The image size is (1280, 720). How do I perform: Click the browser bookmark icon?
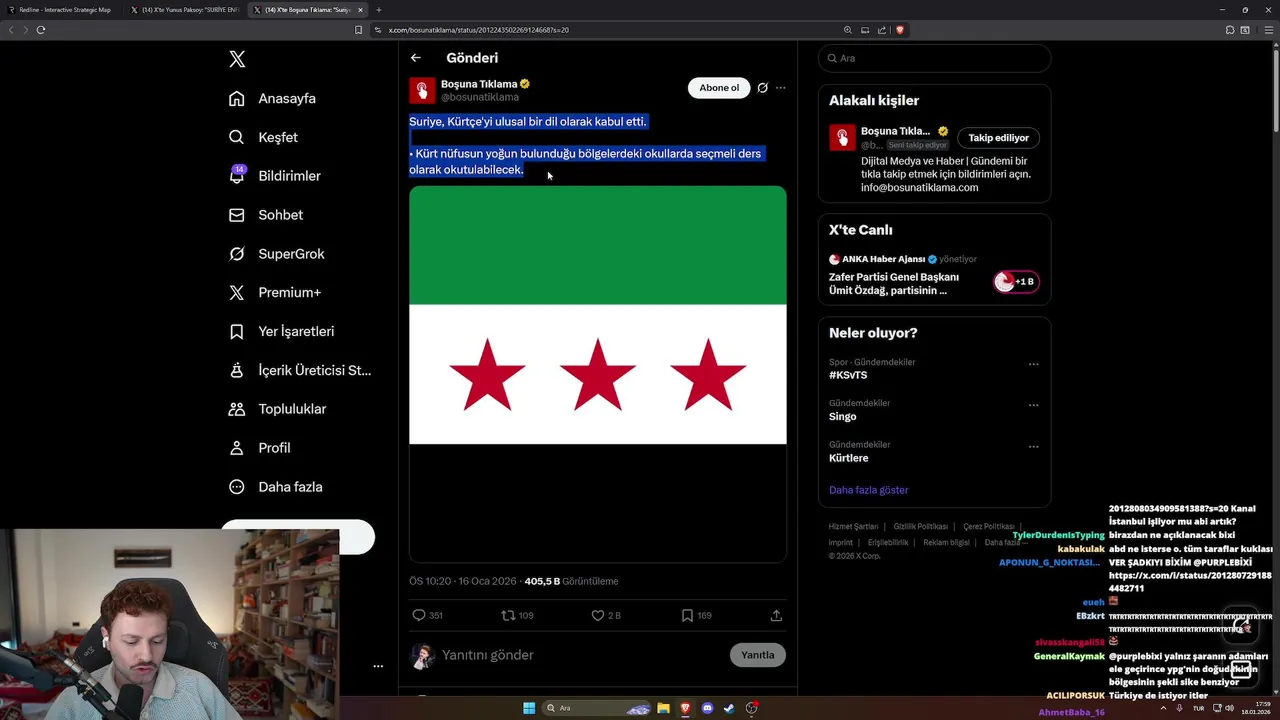[359, 30]
